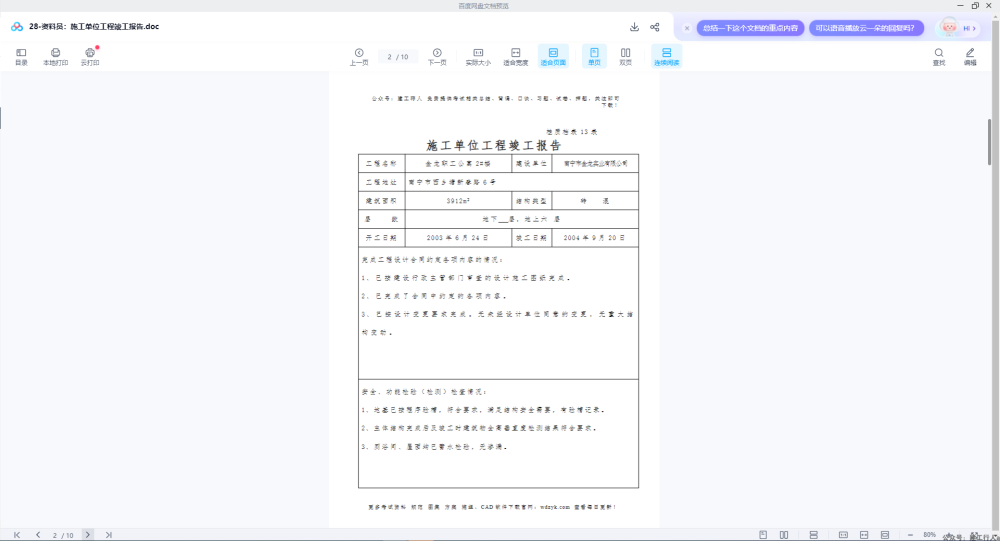Click the 80% zoom level value
Viewport: 1000px width, 541px height.
coord(929,535)
